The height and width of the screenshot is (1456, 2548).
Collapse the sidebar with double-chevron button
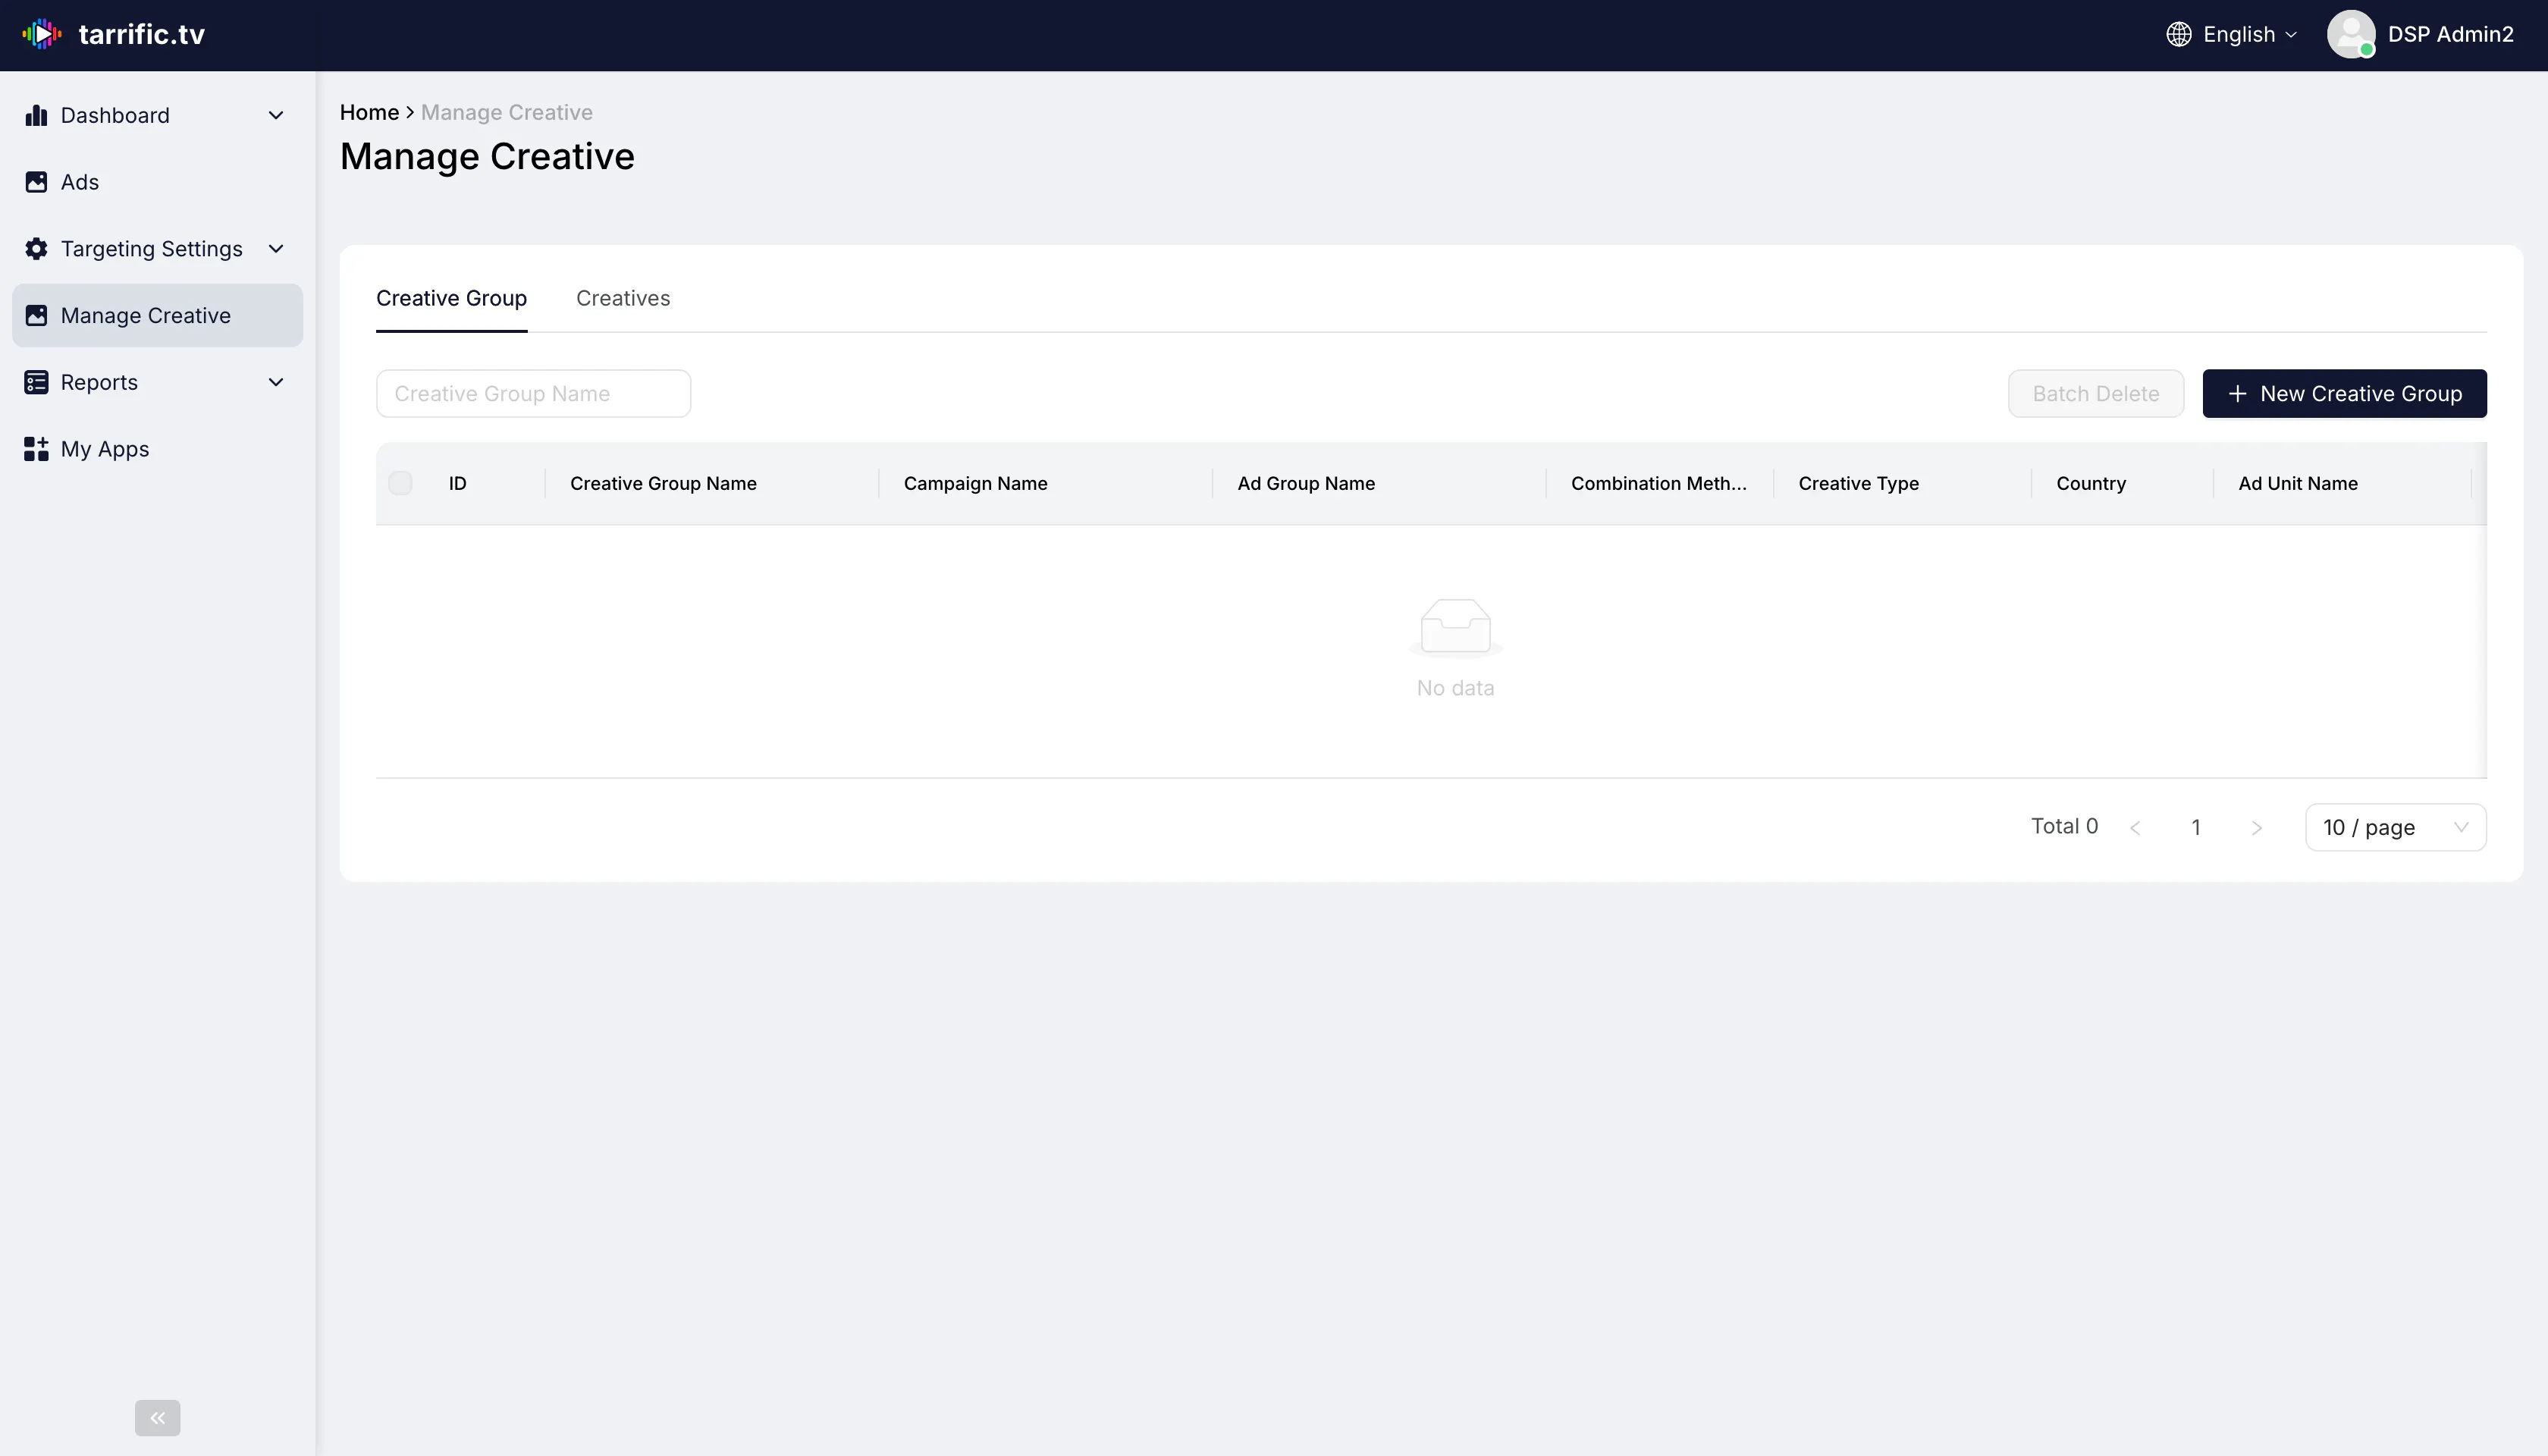pos(158,1418)
